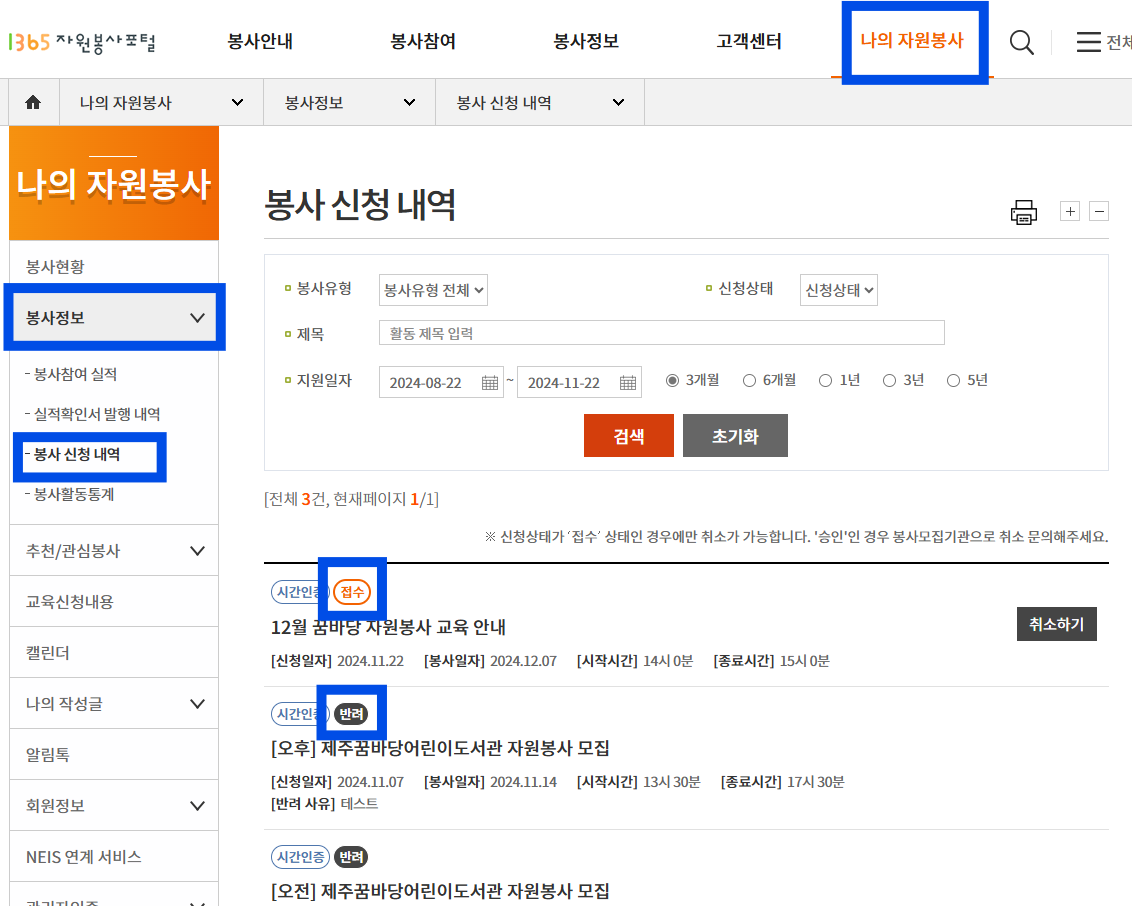This screenshot has height=906, width=1132.
Task: Select the 3개월 period radio button
Action: point(672,380)
